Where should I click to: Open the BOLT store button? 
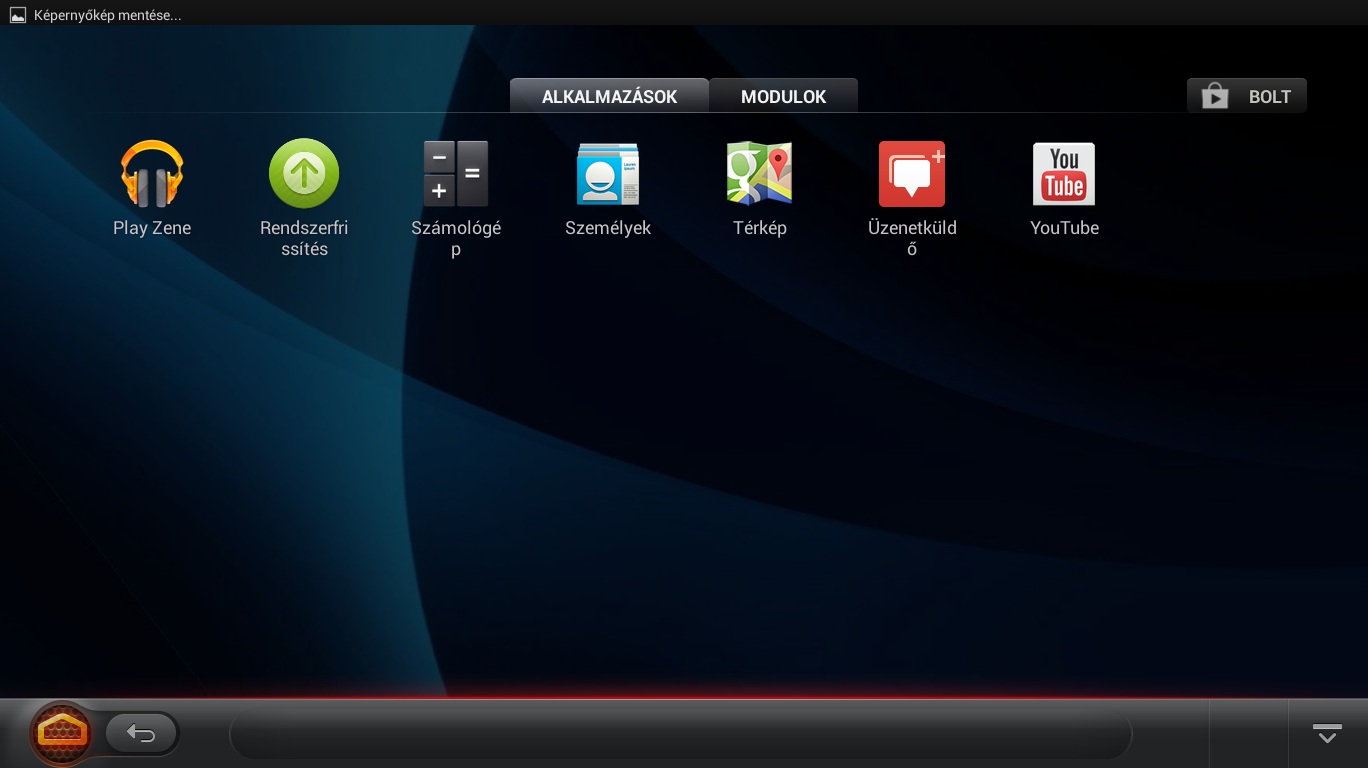pyautogui.click(x=1247, y=96)
